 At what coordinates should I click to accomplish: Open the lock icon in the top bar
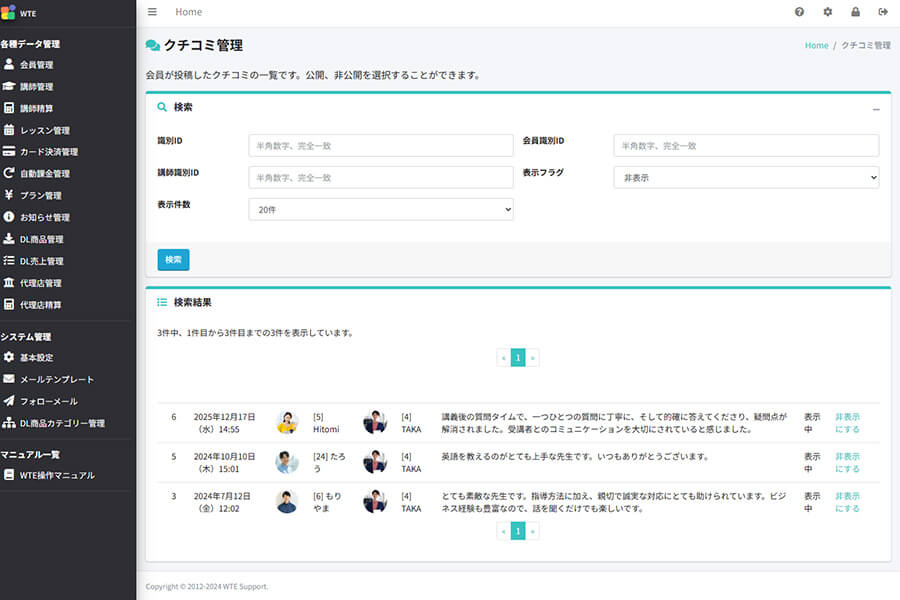[855, 11]
